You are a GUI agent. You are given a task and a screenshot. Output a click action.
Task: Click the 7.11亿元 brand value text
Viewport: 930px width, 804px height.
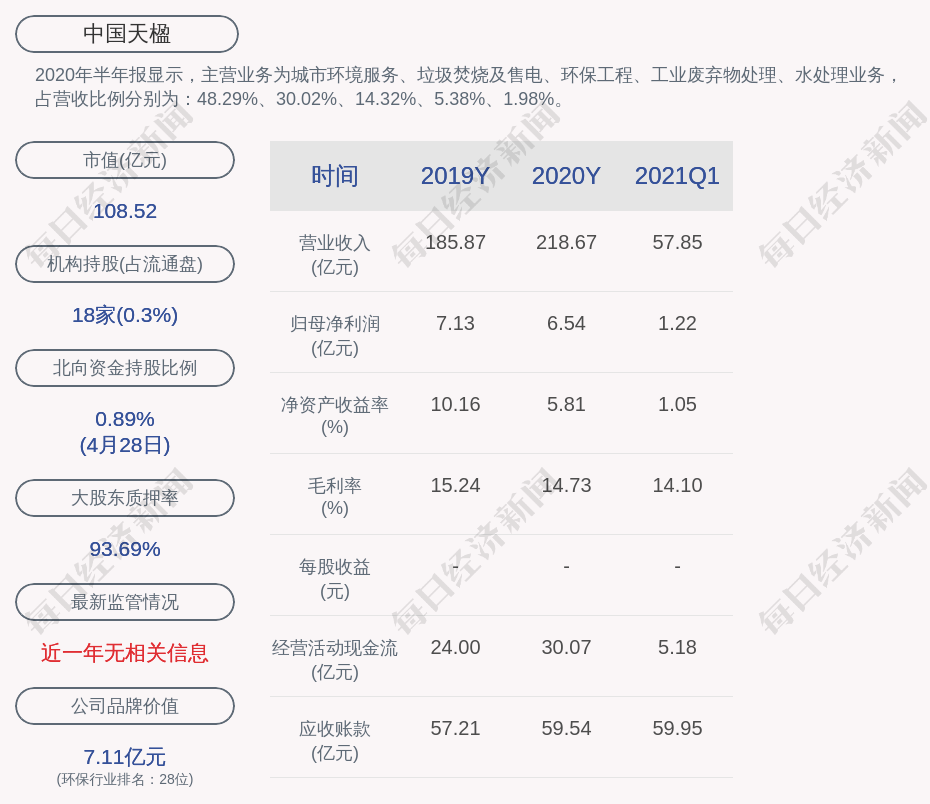pos(125,757)
